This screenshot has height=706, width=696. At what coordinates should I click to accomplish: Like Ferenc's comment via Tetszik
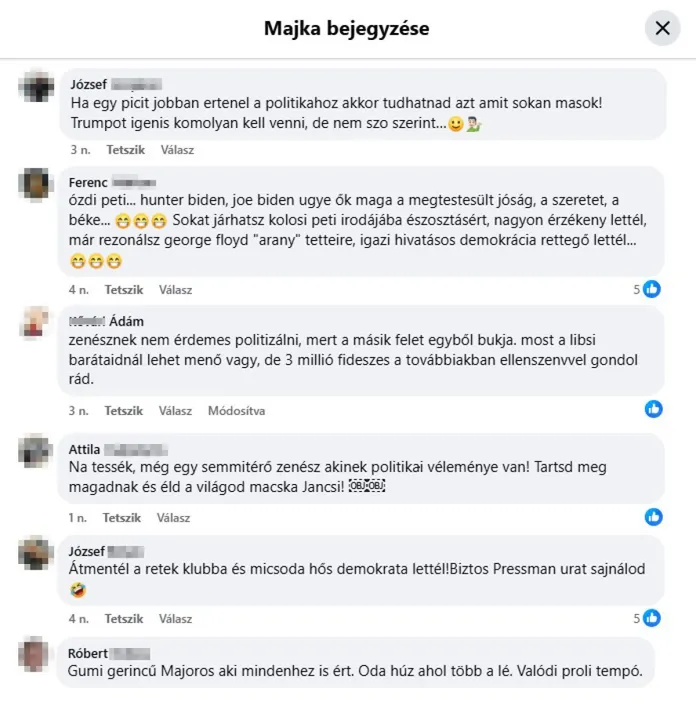pos(124,290)
